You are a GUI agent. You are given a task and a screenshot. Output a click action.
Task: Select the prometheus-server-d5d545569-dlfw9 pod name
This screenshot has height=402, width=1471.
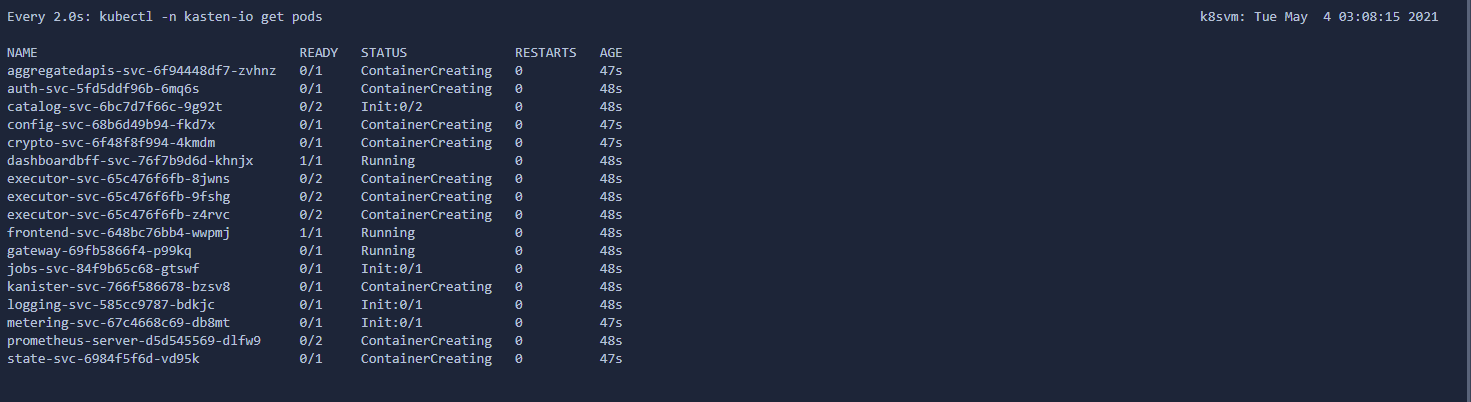pyautogui.click(x=133, y=341)
